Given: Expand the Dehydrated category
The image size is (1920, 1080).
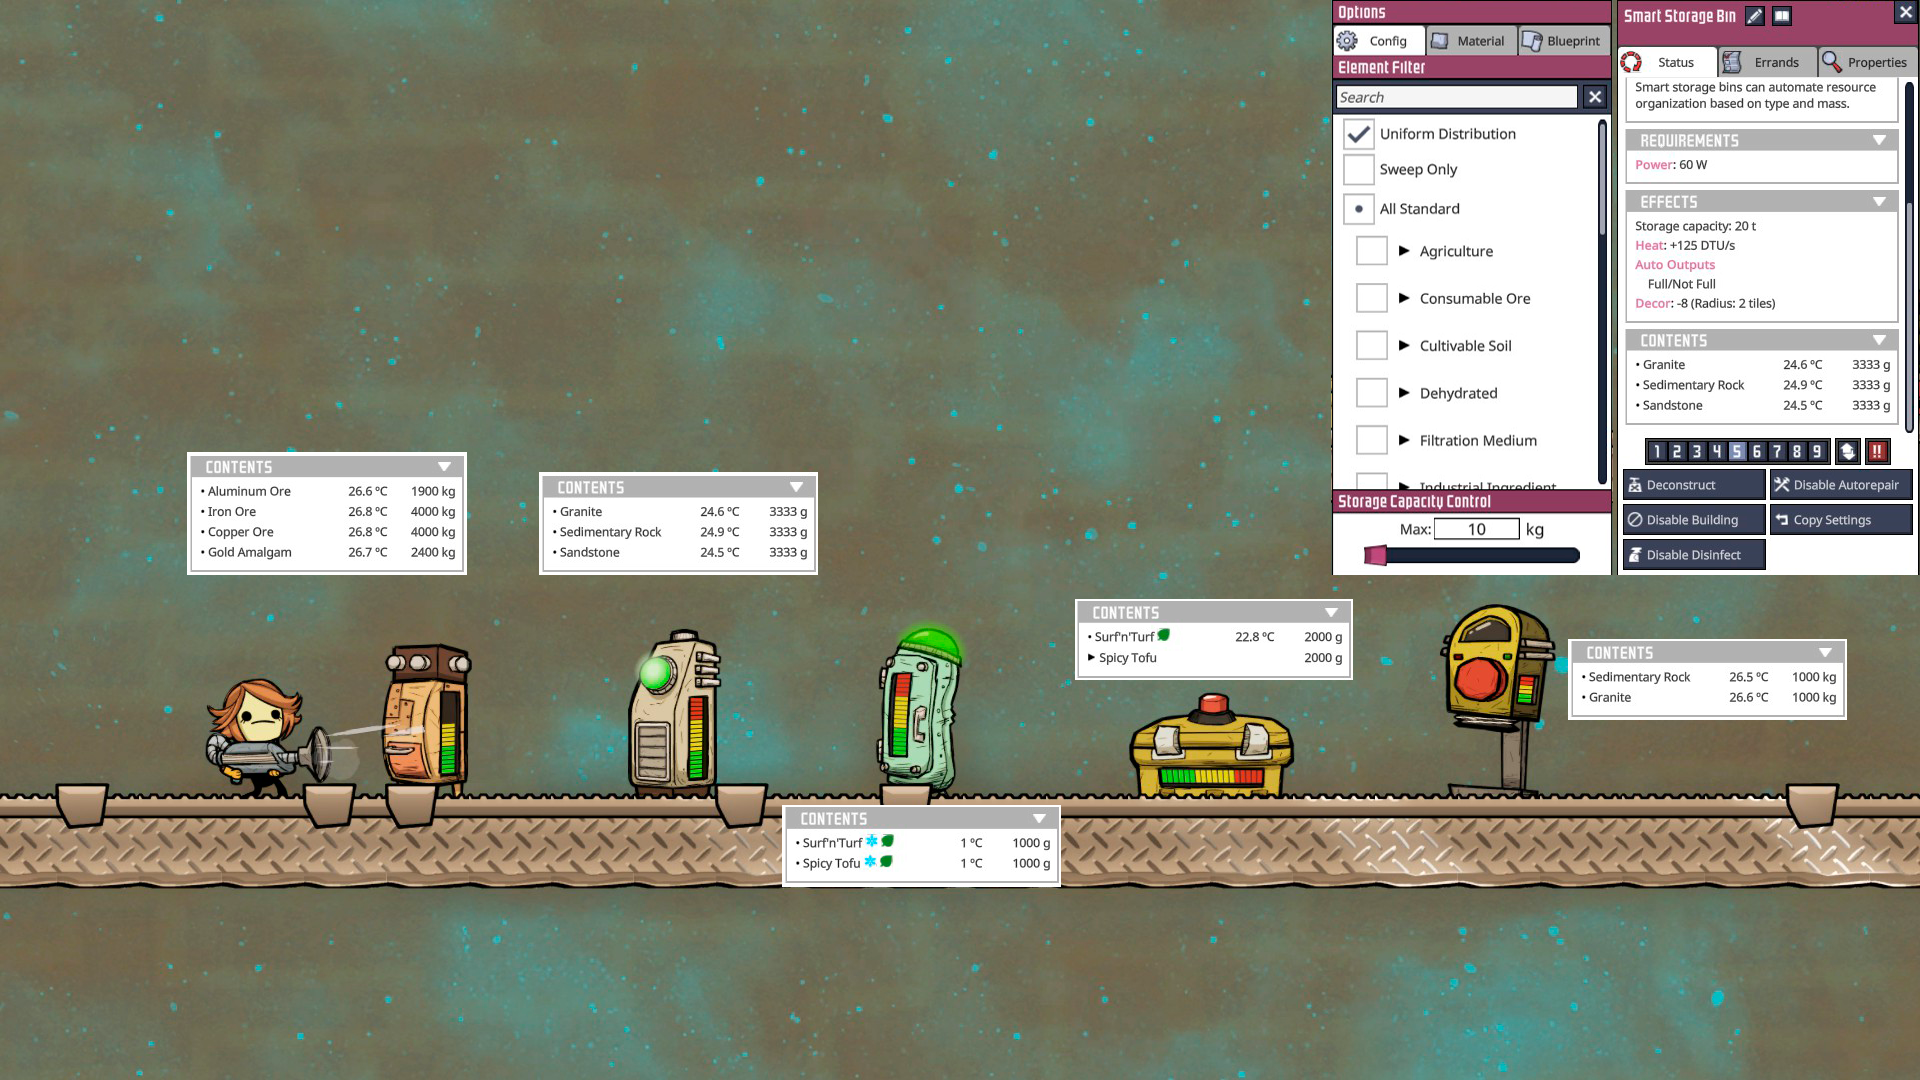Looking at the screenshot, I should [x=1404, y=393].
